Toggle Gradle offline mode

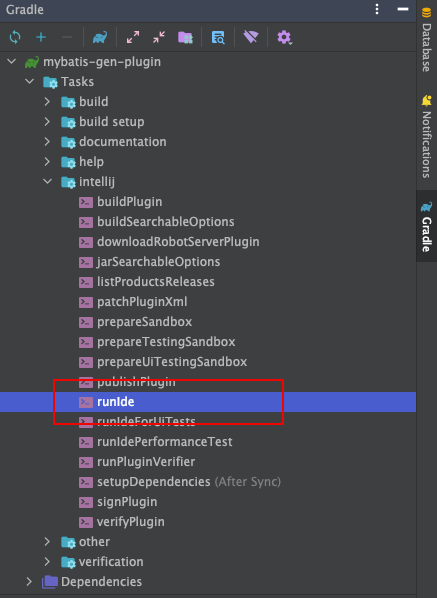251,37
